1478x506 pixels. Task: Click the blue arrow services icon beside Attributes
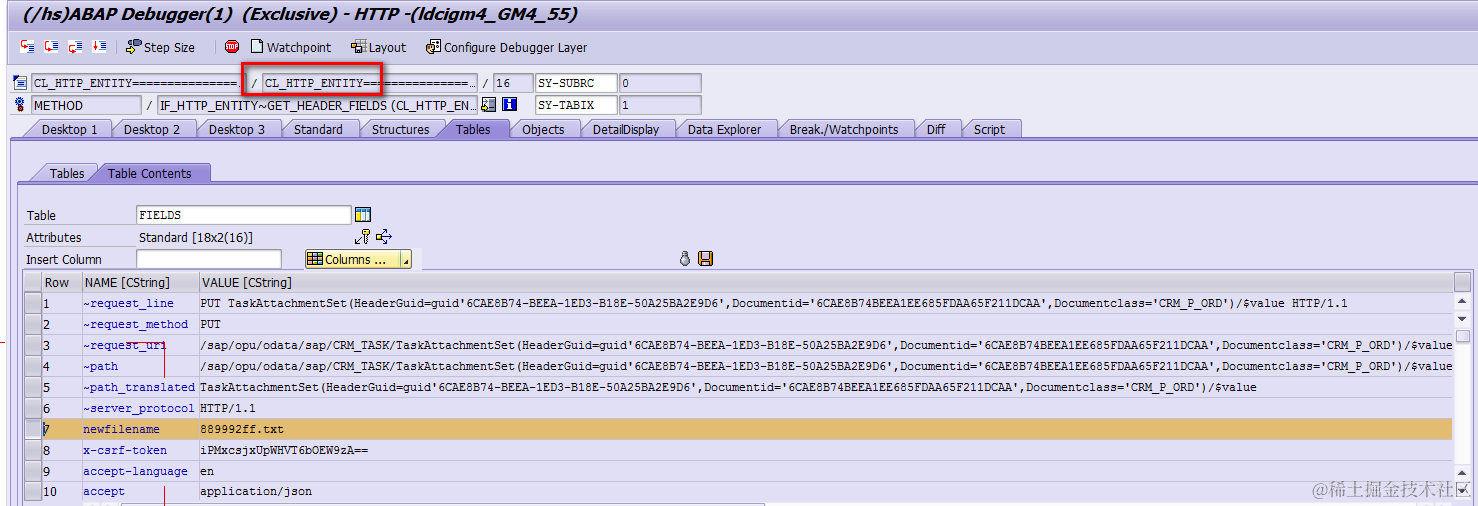click(384, 237)
